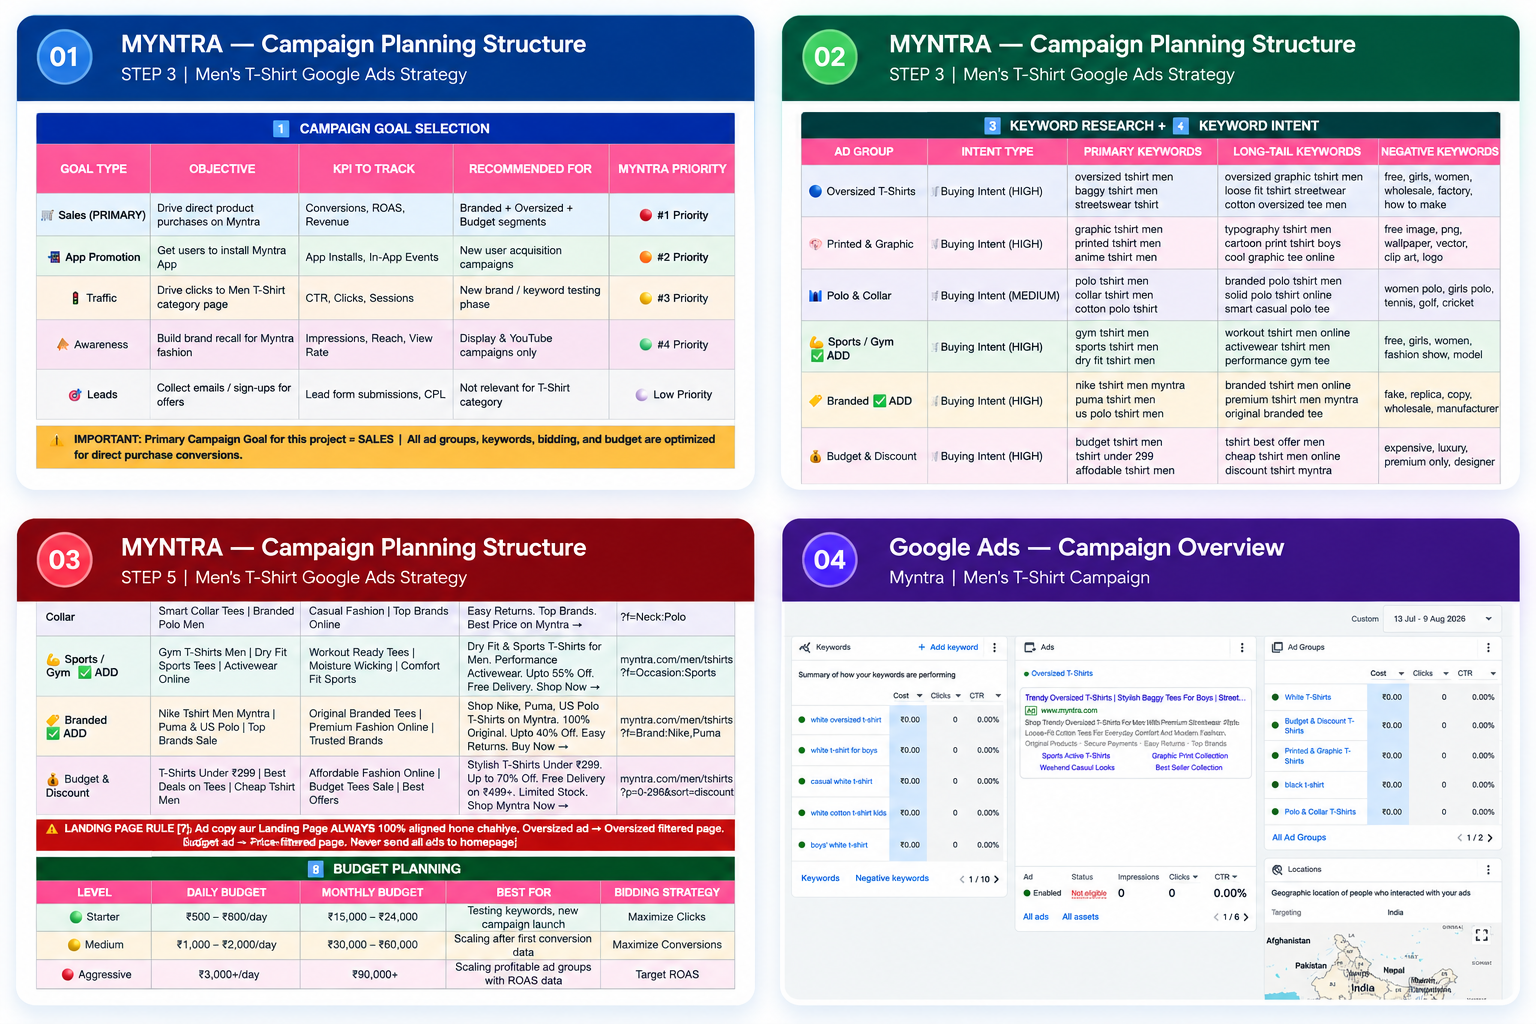Click the www.myntra.com ad URL
The height and width of the screenshot is (1024, 1536).
coord(1069,711)
